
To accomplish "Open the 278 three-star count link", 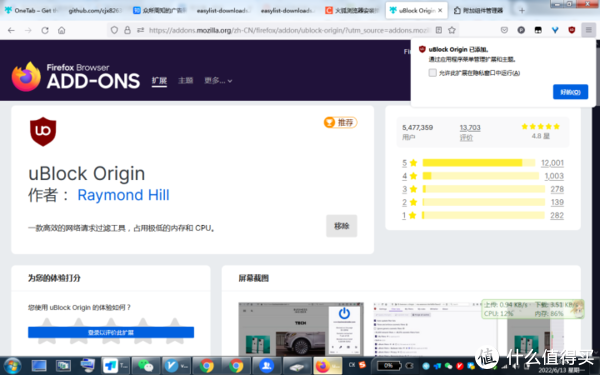I will point(557,189).
